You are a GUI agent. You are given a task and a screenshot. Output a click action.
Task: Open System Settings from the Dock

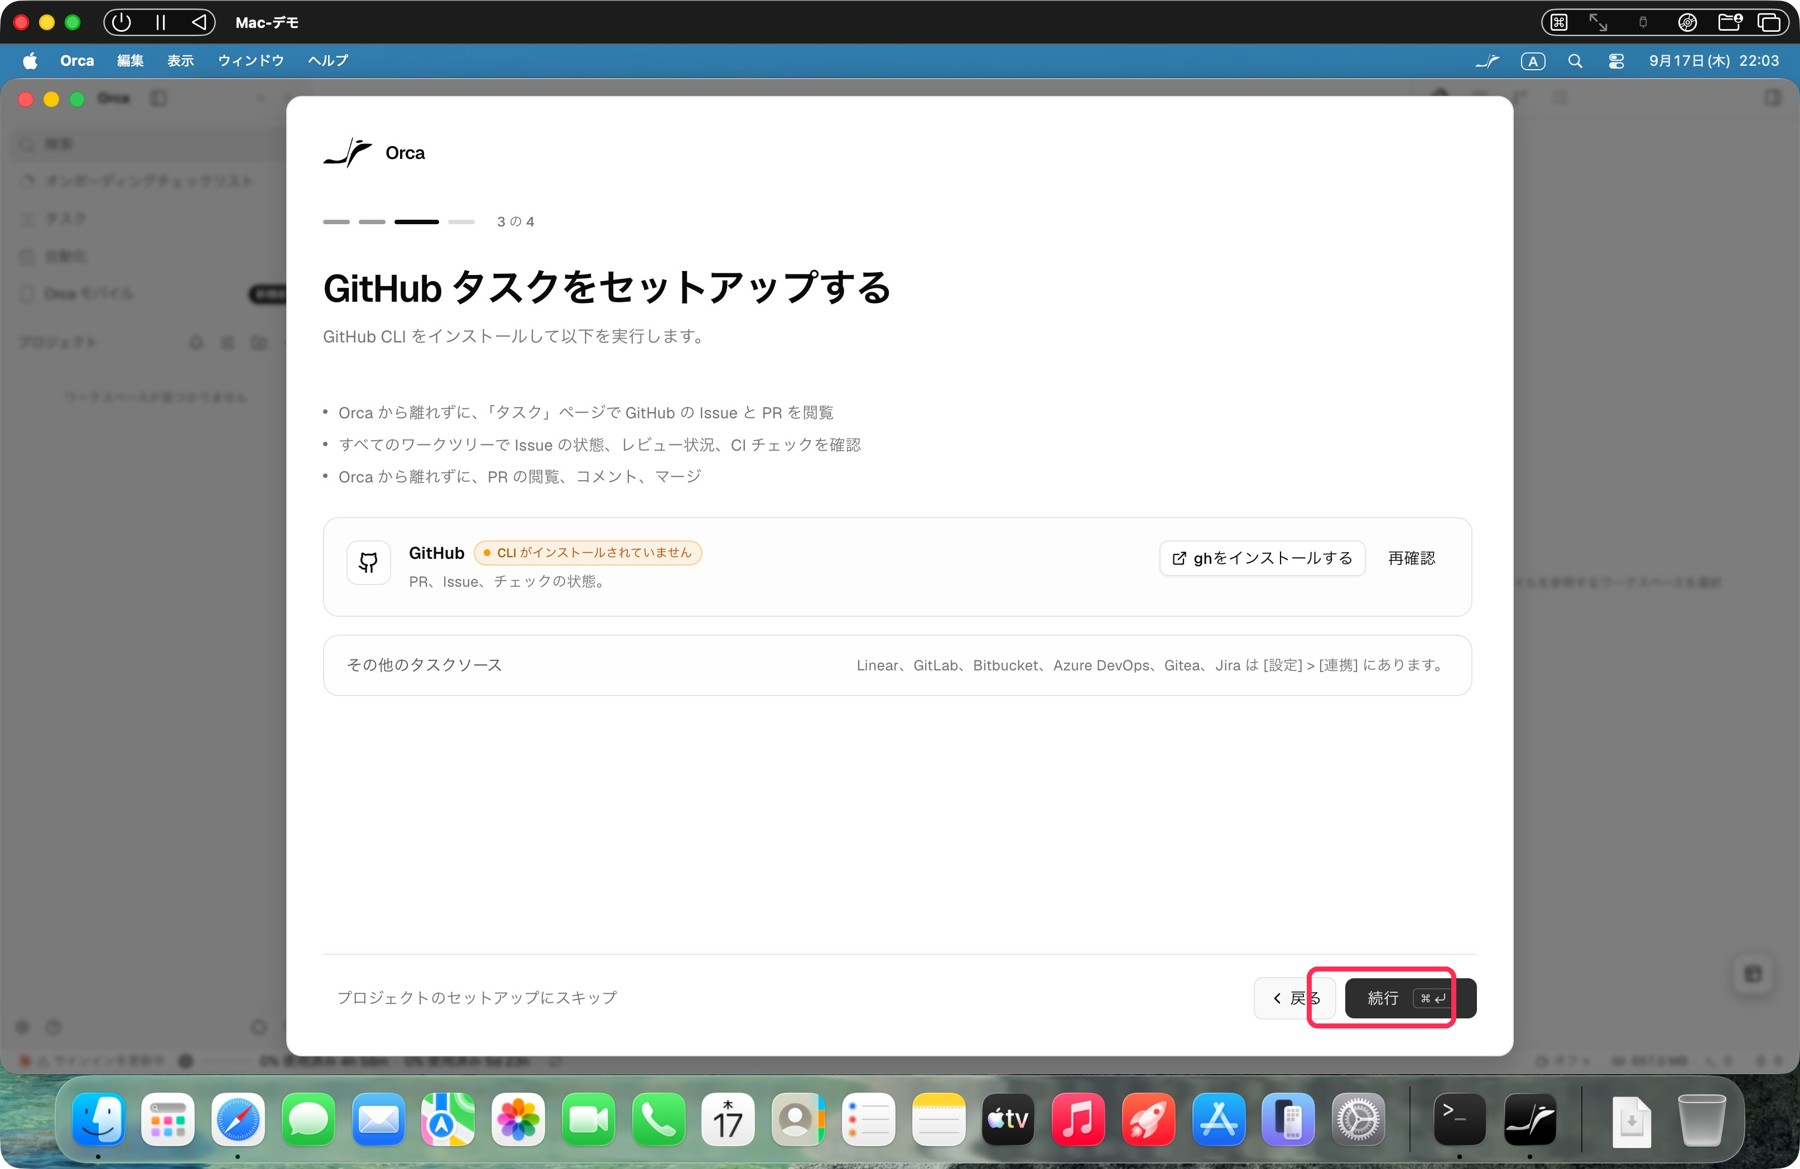pyautogui.click(x=1358, y=1119)
